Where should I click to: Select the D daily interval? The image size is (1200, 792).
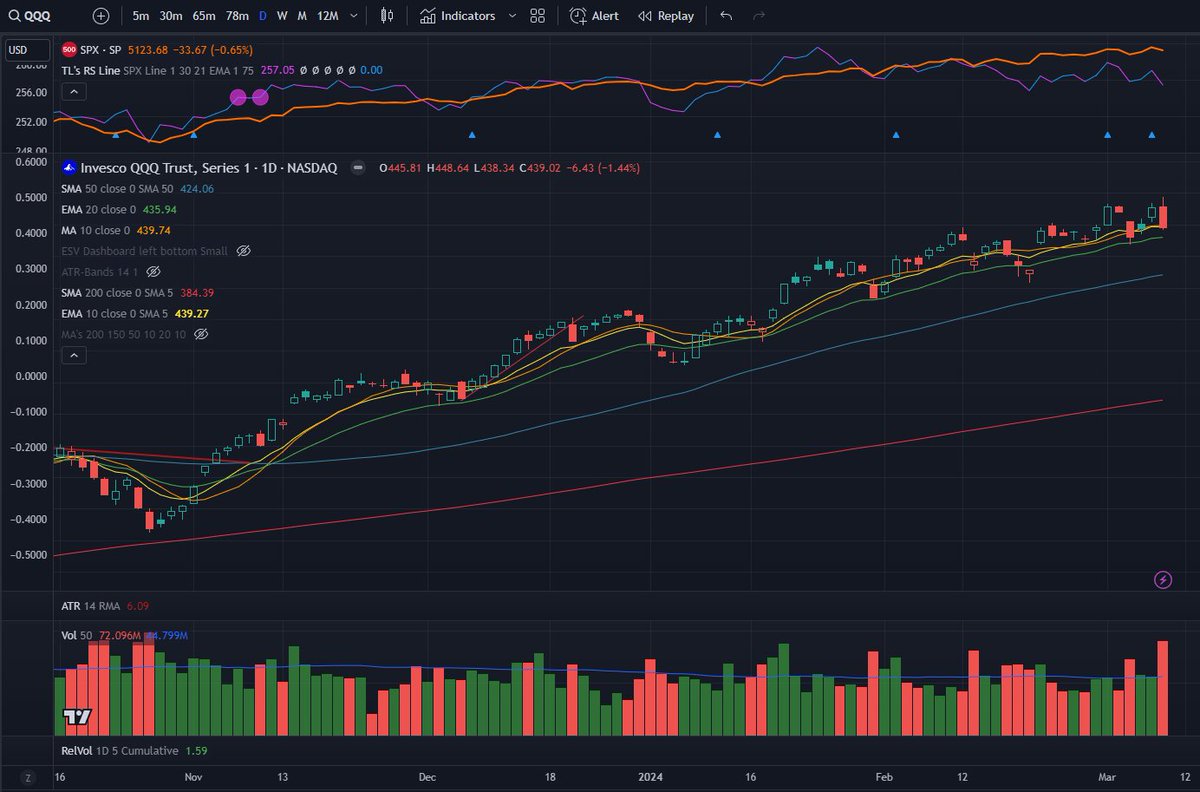(x=263, y=16)
